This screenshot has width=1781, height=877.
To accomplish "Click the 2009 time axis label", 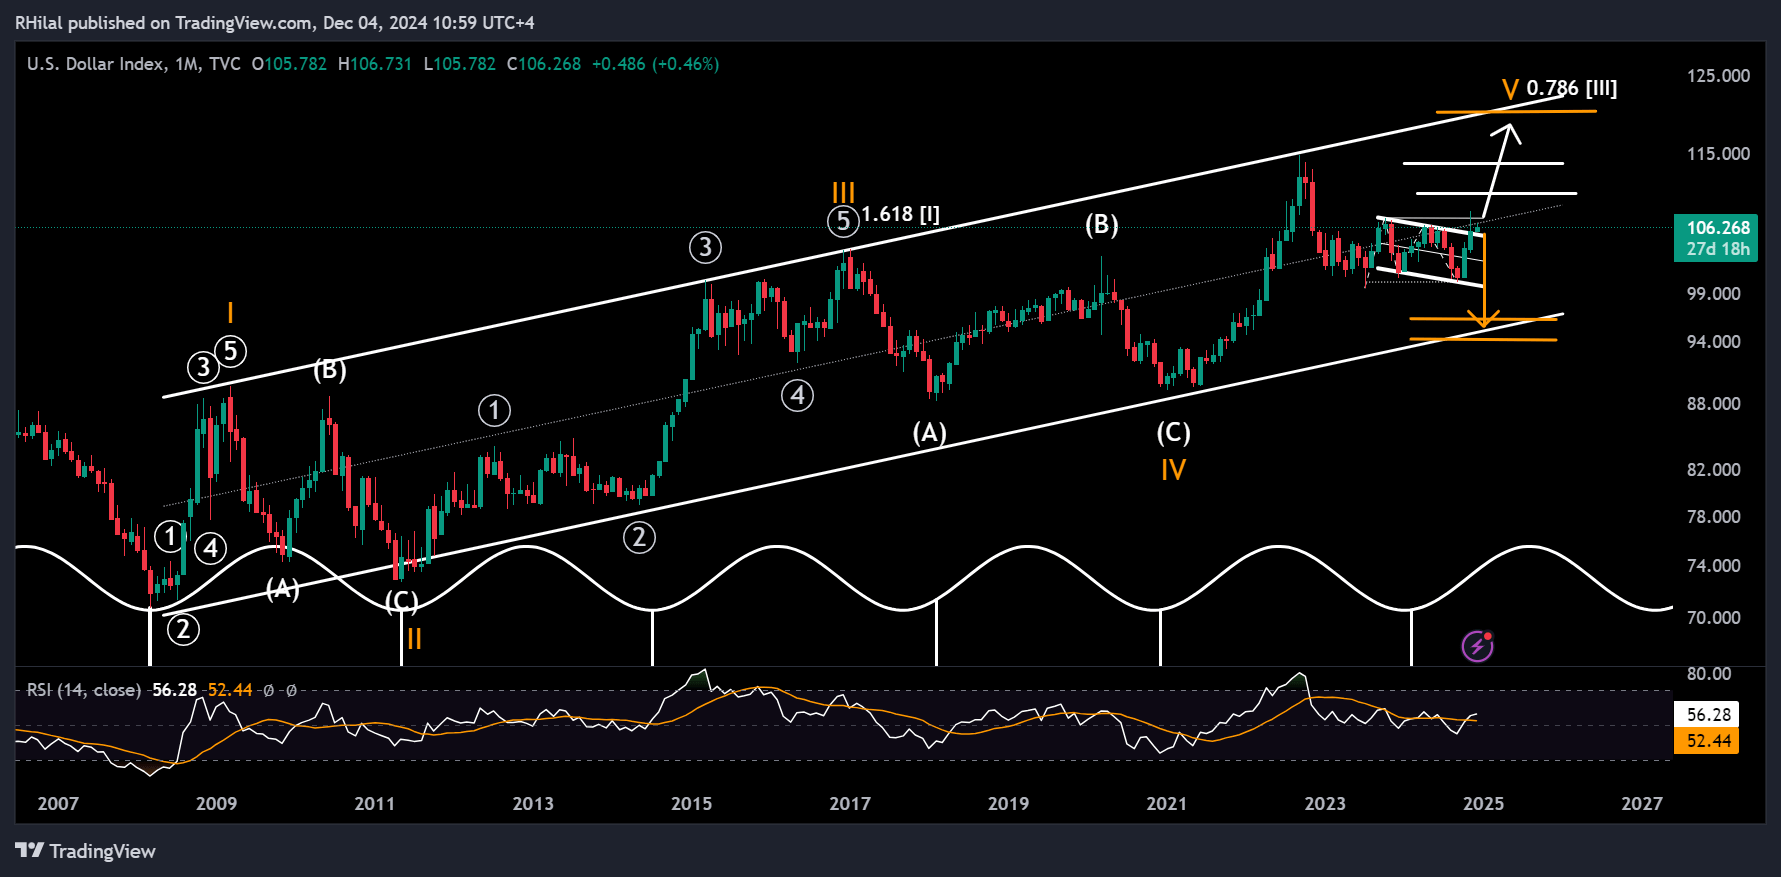I will click(x=216, y=804).
